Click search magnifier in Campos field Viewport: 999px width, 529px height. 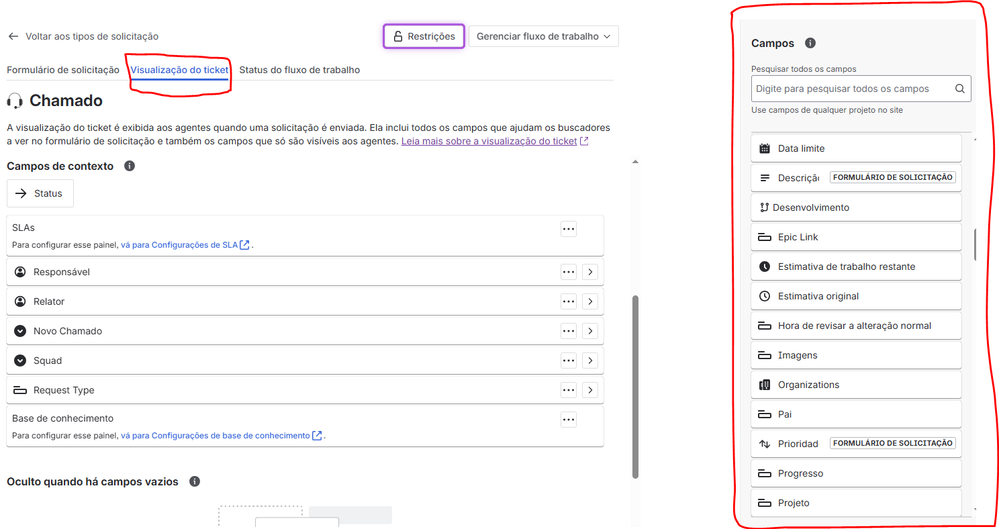click(959, 89)
